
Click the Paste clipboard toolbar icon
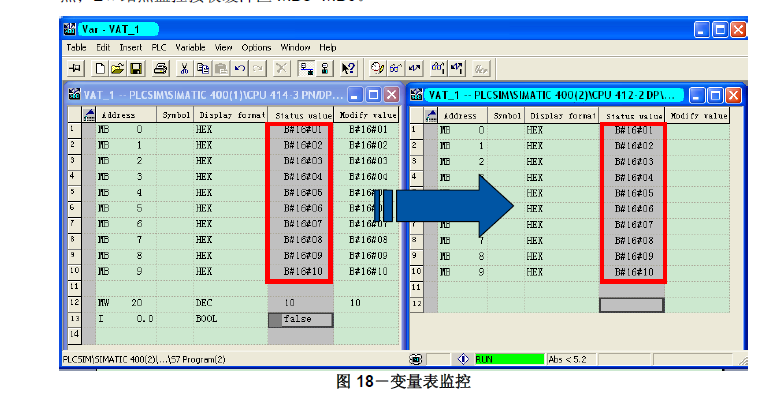pyautogui.click(x=221, y=68)
